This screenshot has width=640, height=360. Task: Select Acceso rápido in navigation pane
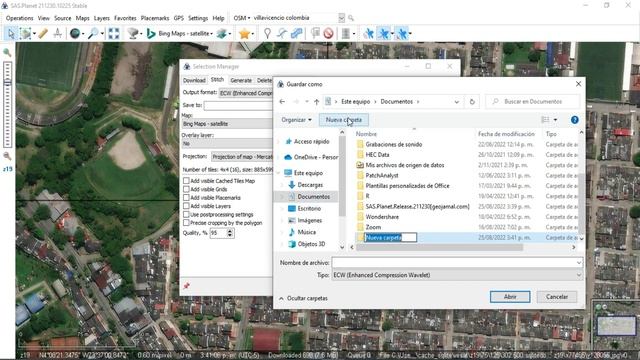[x=311, y=142]
